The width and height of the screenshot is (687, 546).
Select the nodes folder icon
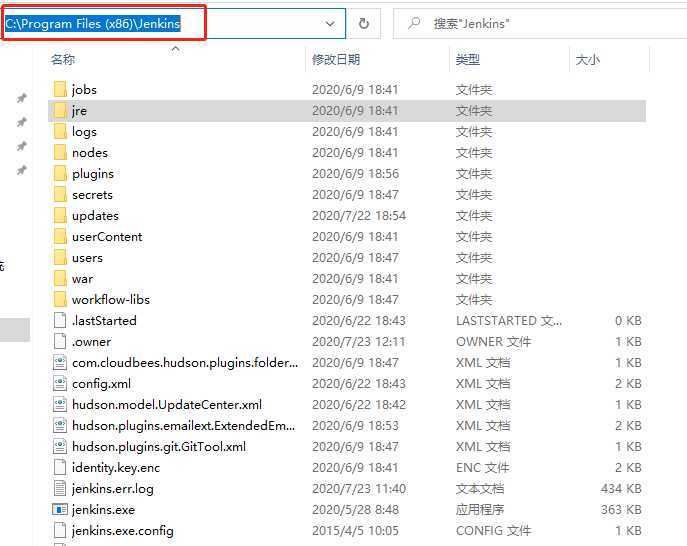click(60, 152)
